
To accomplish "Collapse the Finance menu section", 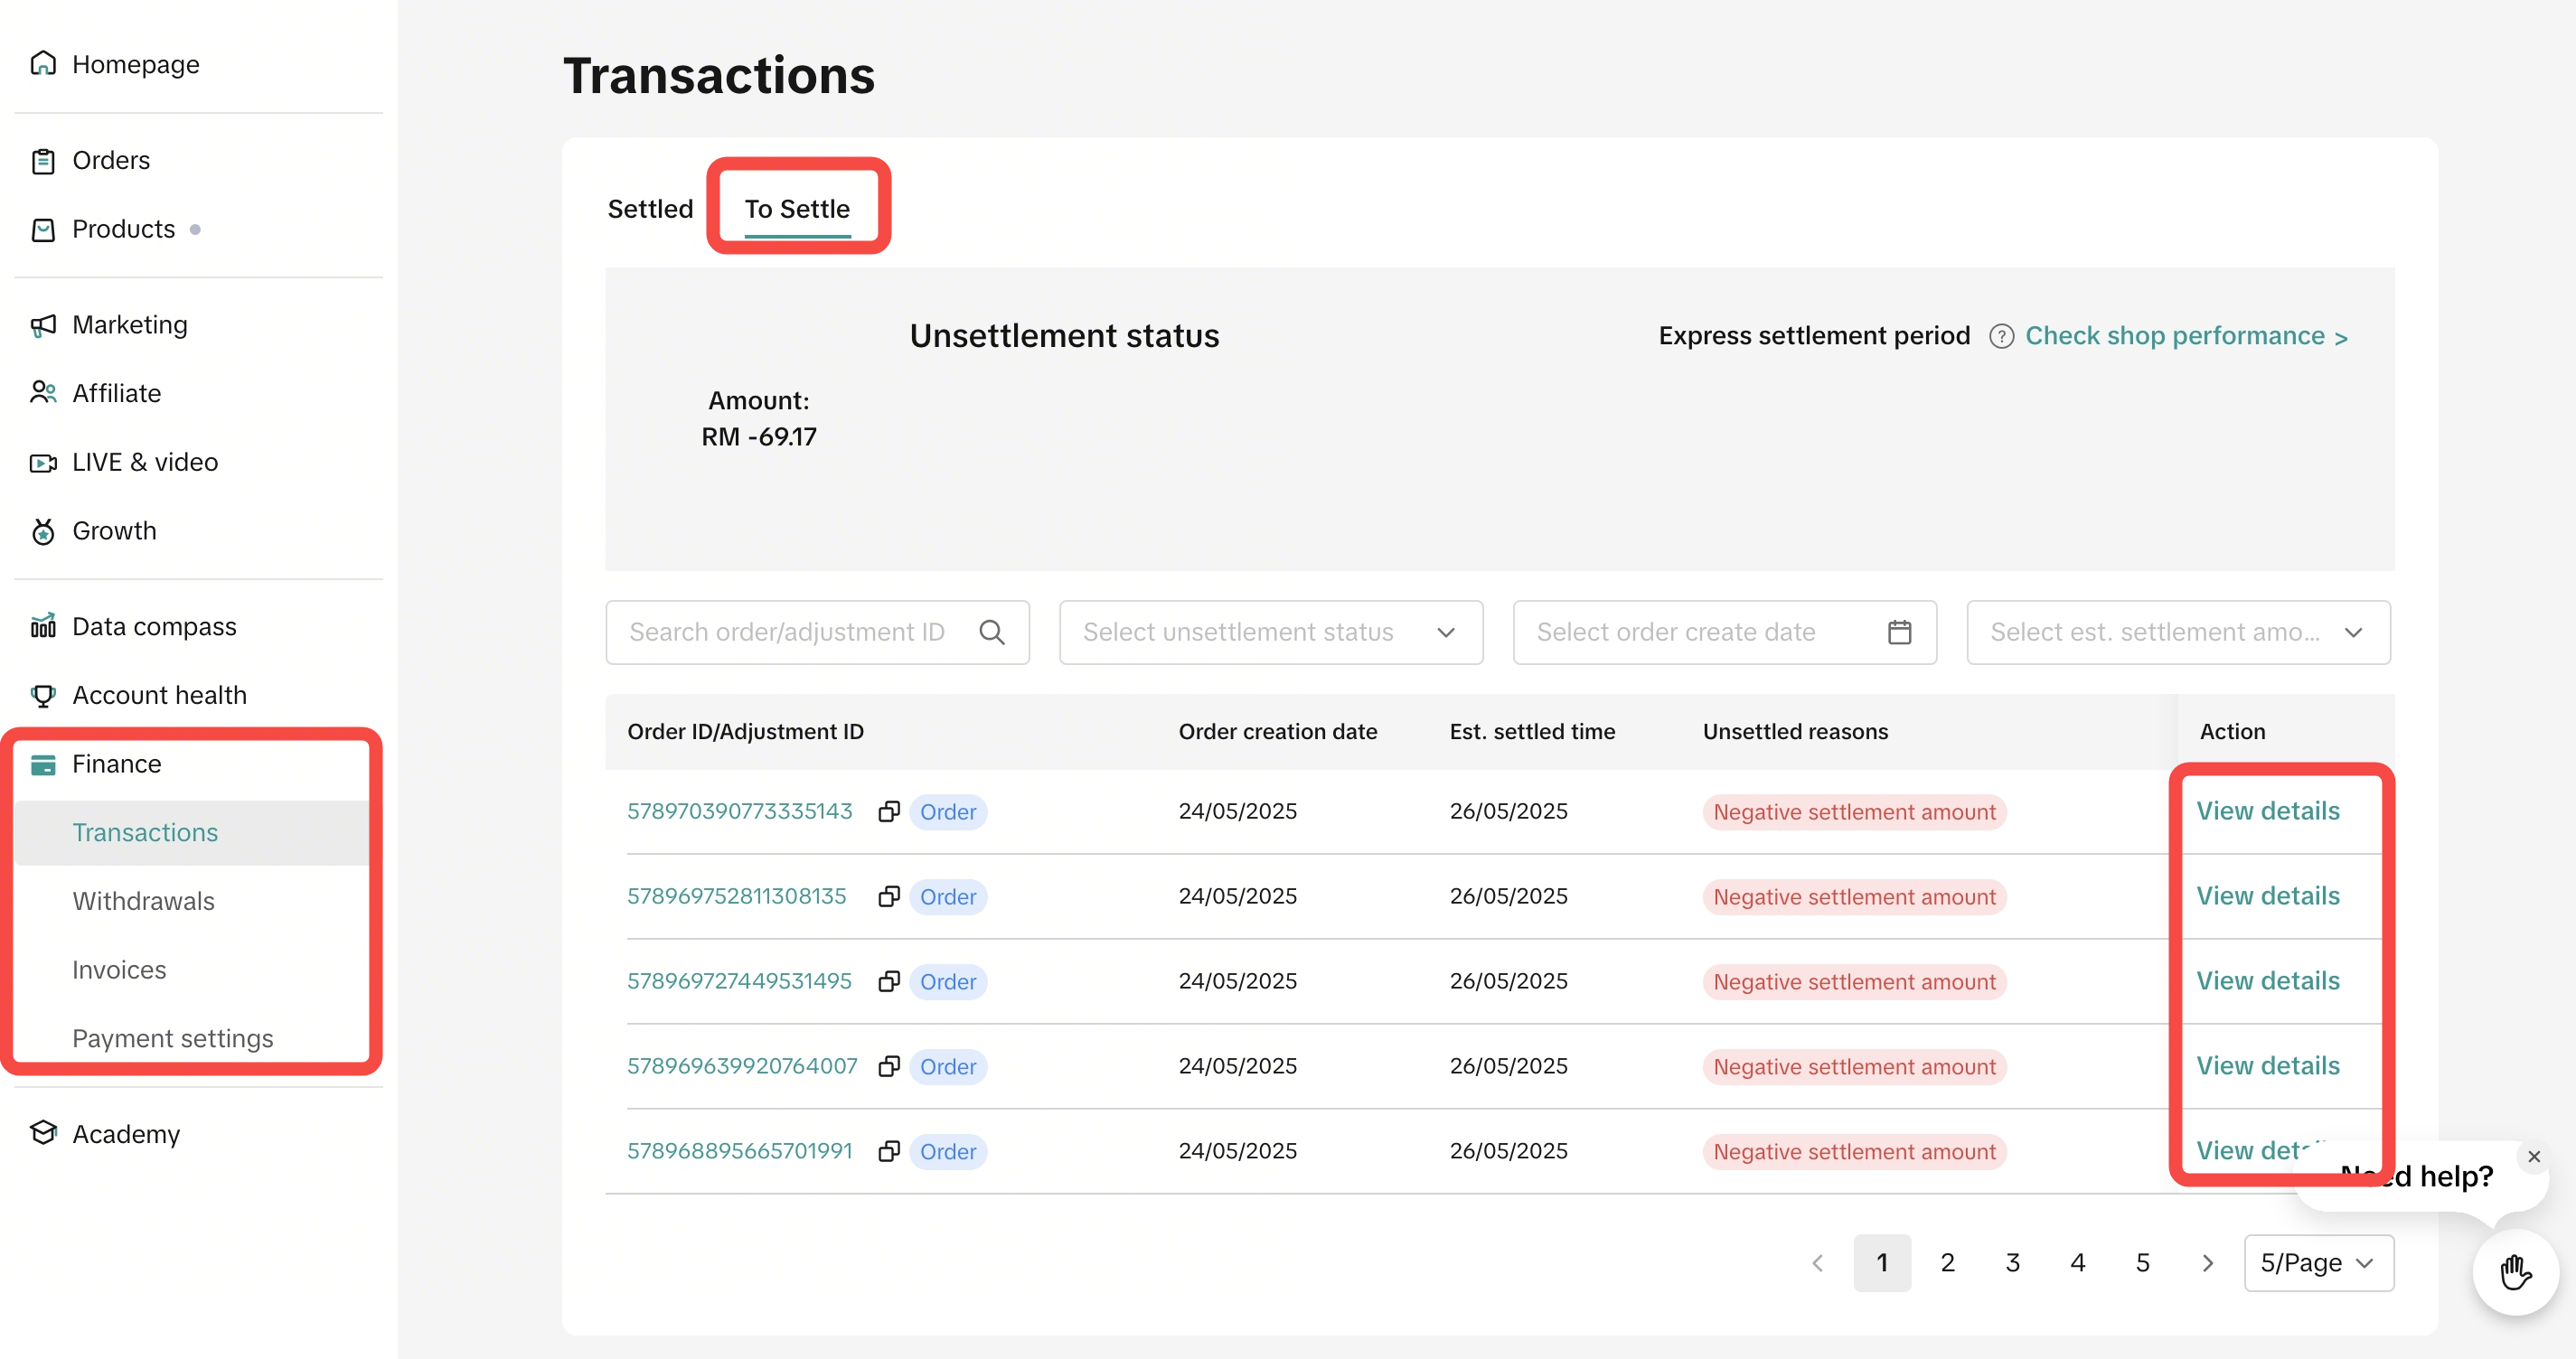I will click(x=116, y=764).
